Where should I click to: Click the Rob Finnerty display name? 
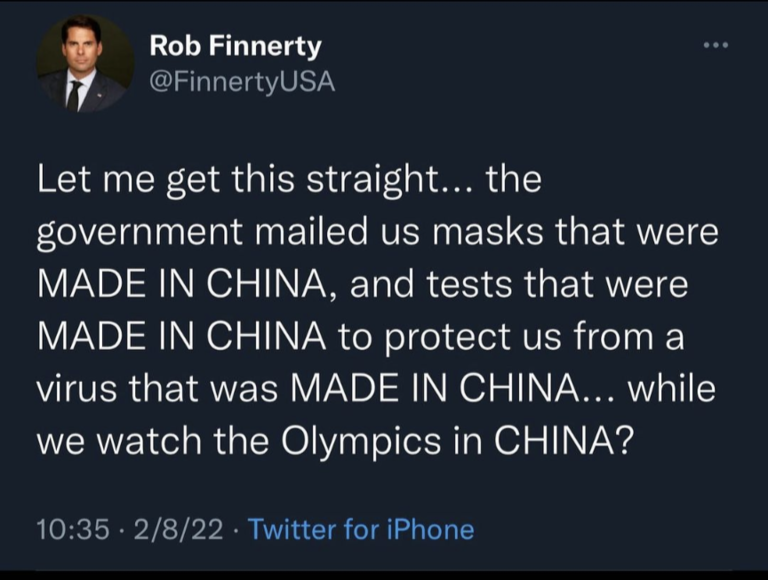pos(235,47)
